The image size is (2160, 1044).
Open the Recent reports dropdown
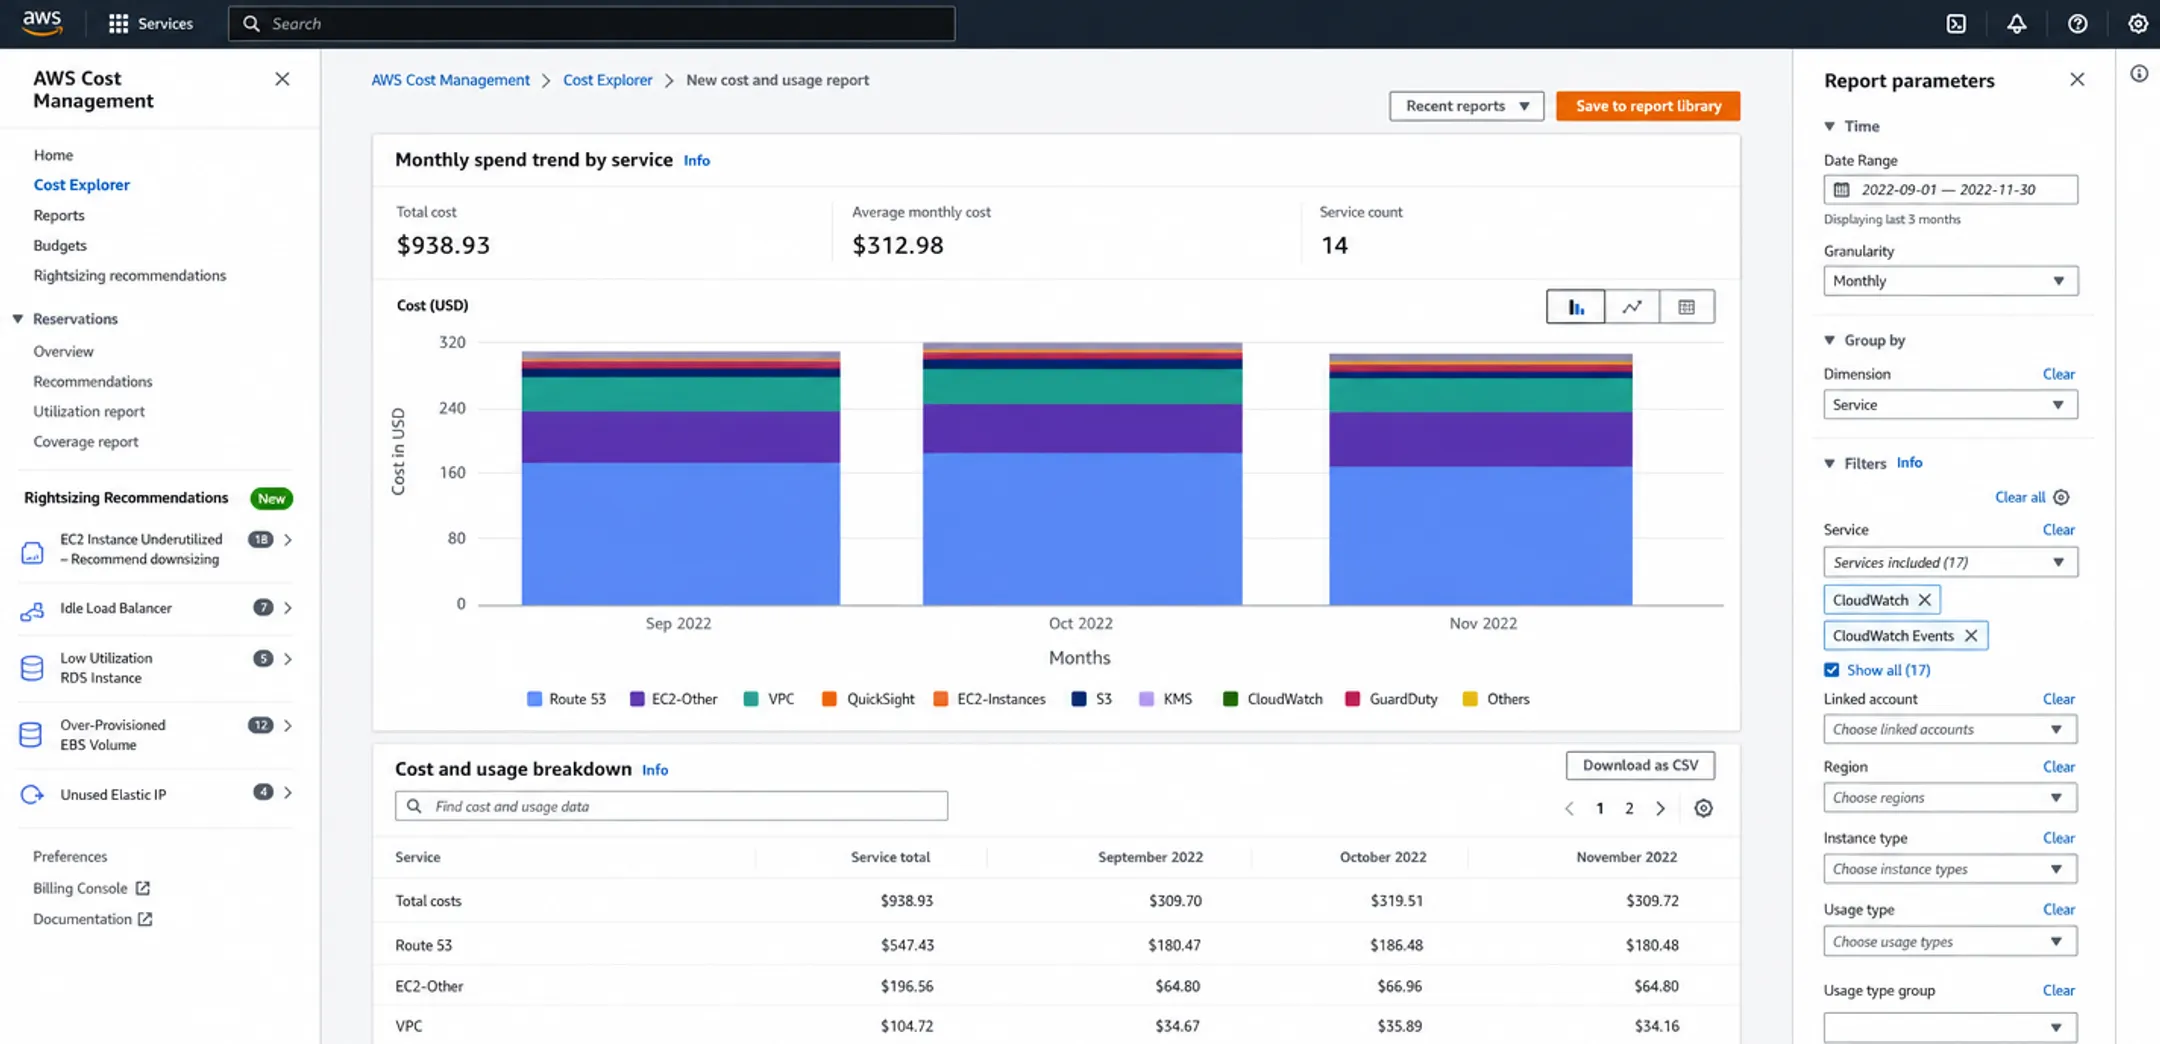pos(1466,106)
